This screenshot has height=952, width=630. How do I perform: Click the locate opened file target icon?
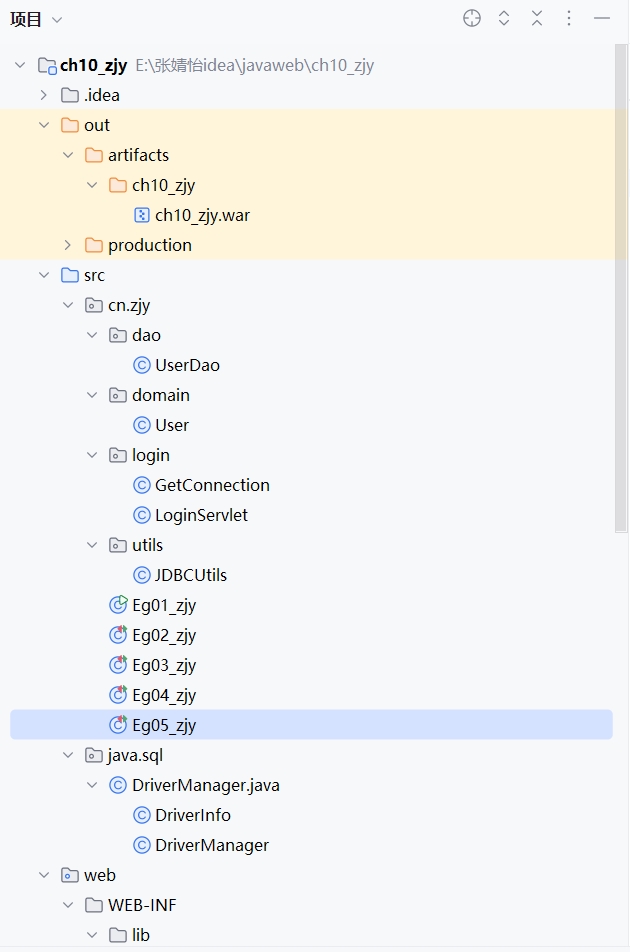click(472, 18)
